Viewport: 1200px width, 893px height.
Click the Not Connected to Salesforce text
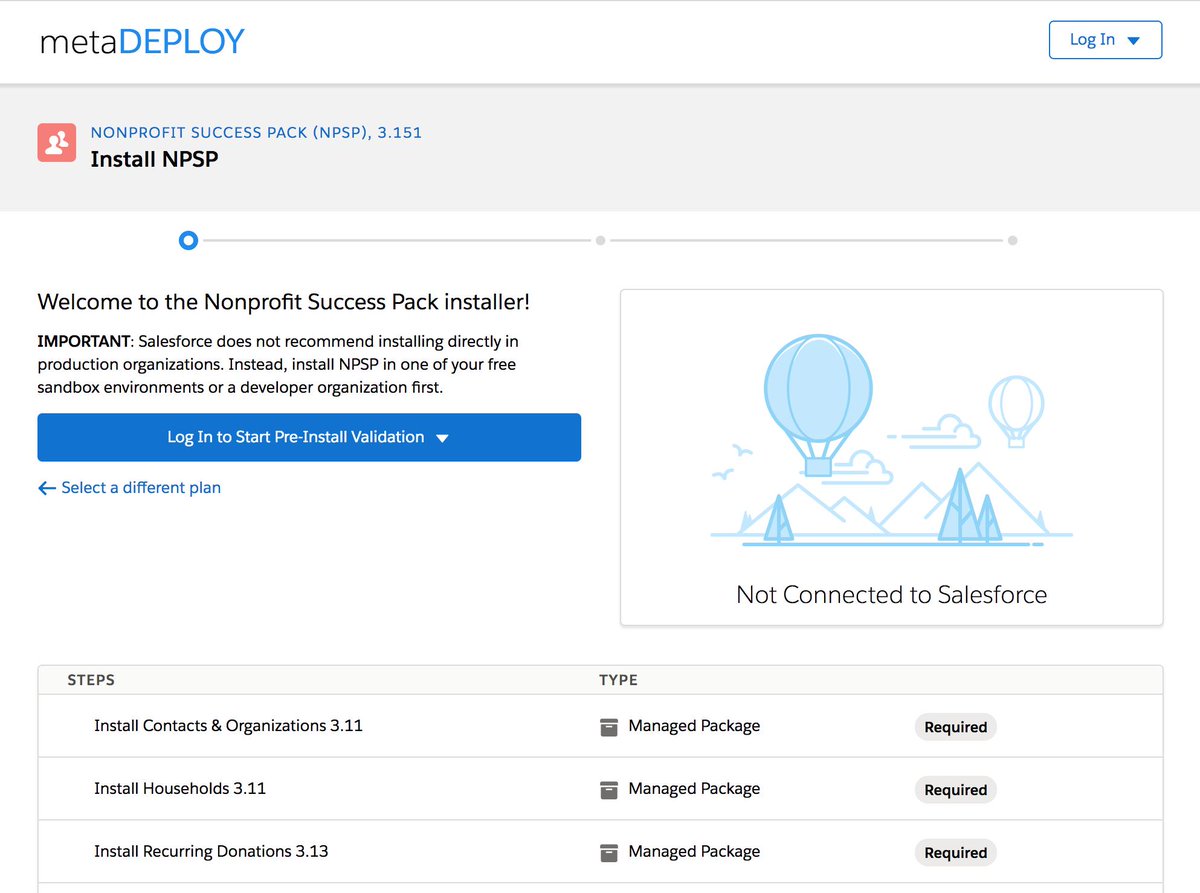[891, 595]
